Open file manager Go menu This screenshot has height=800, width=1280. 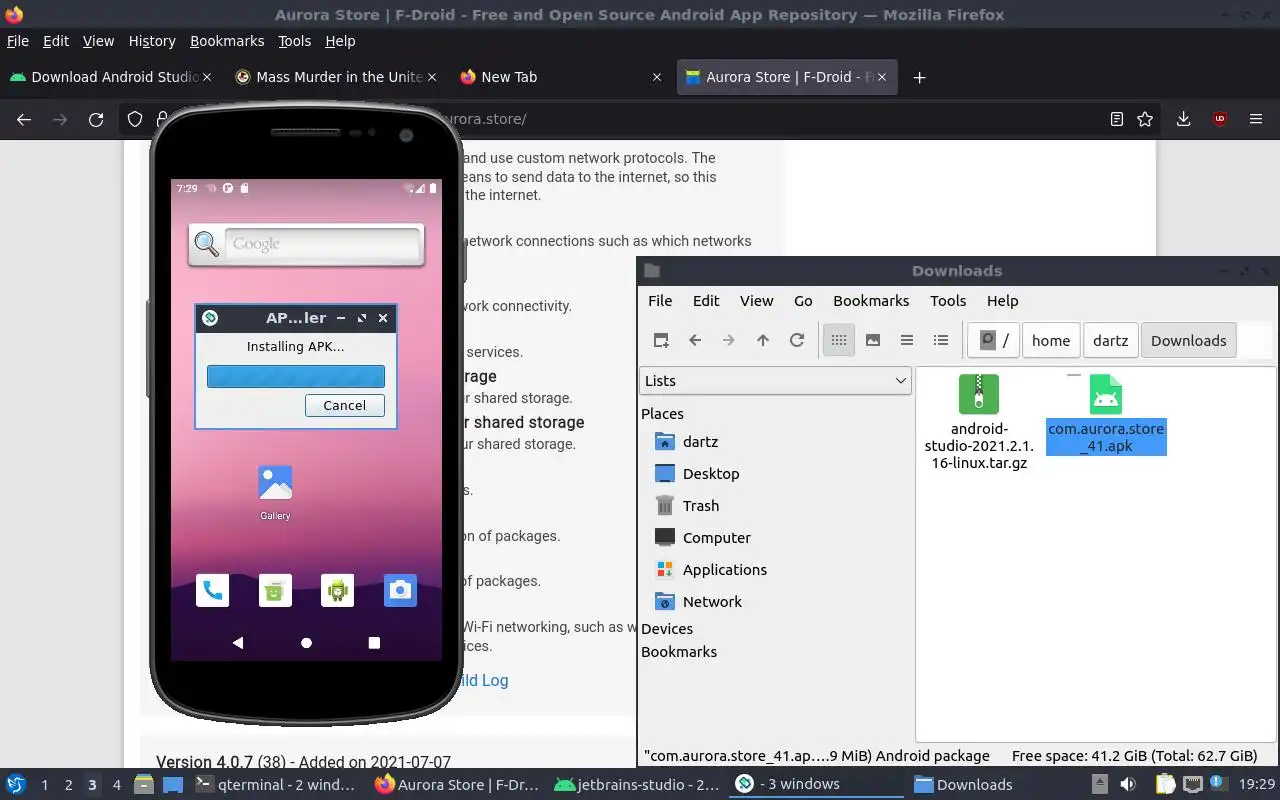[x=803, y=300]
